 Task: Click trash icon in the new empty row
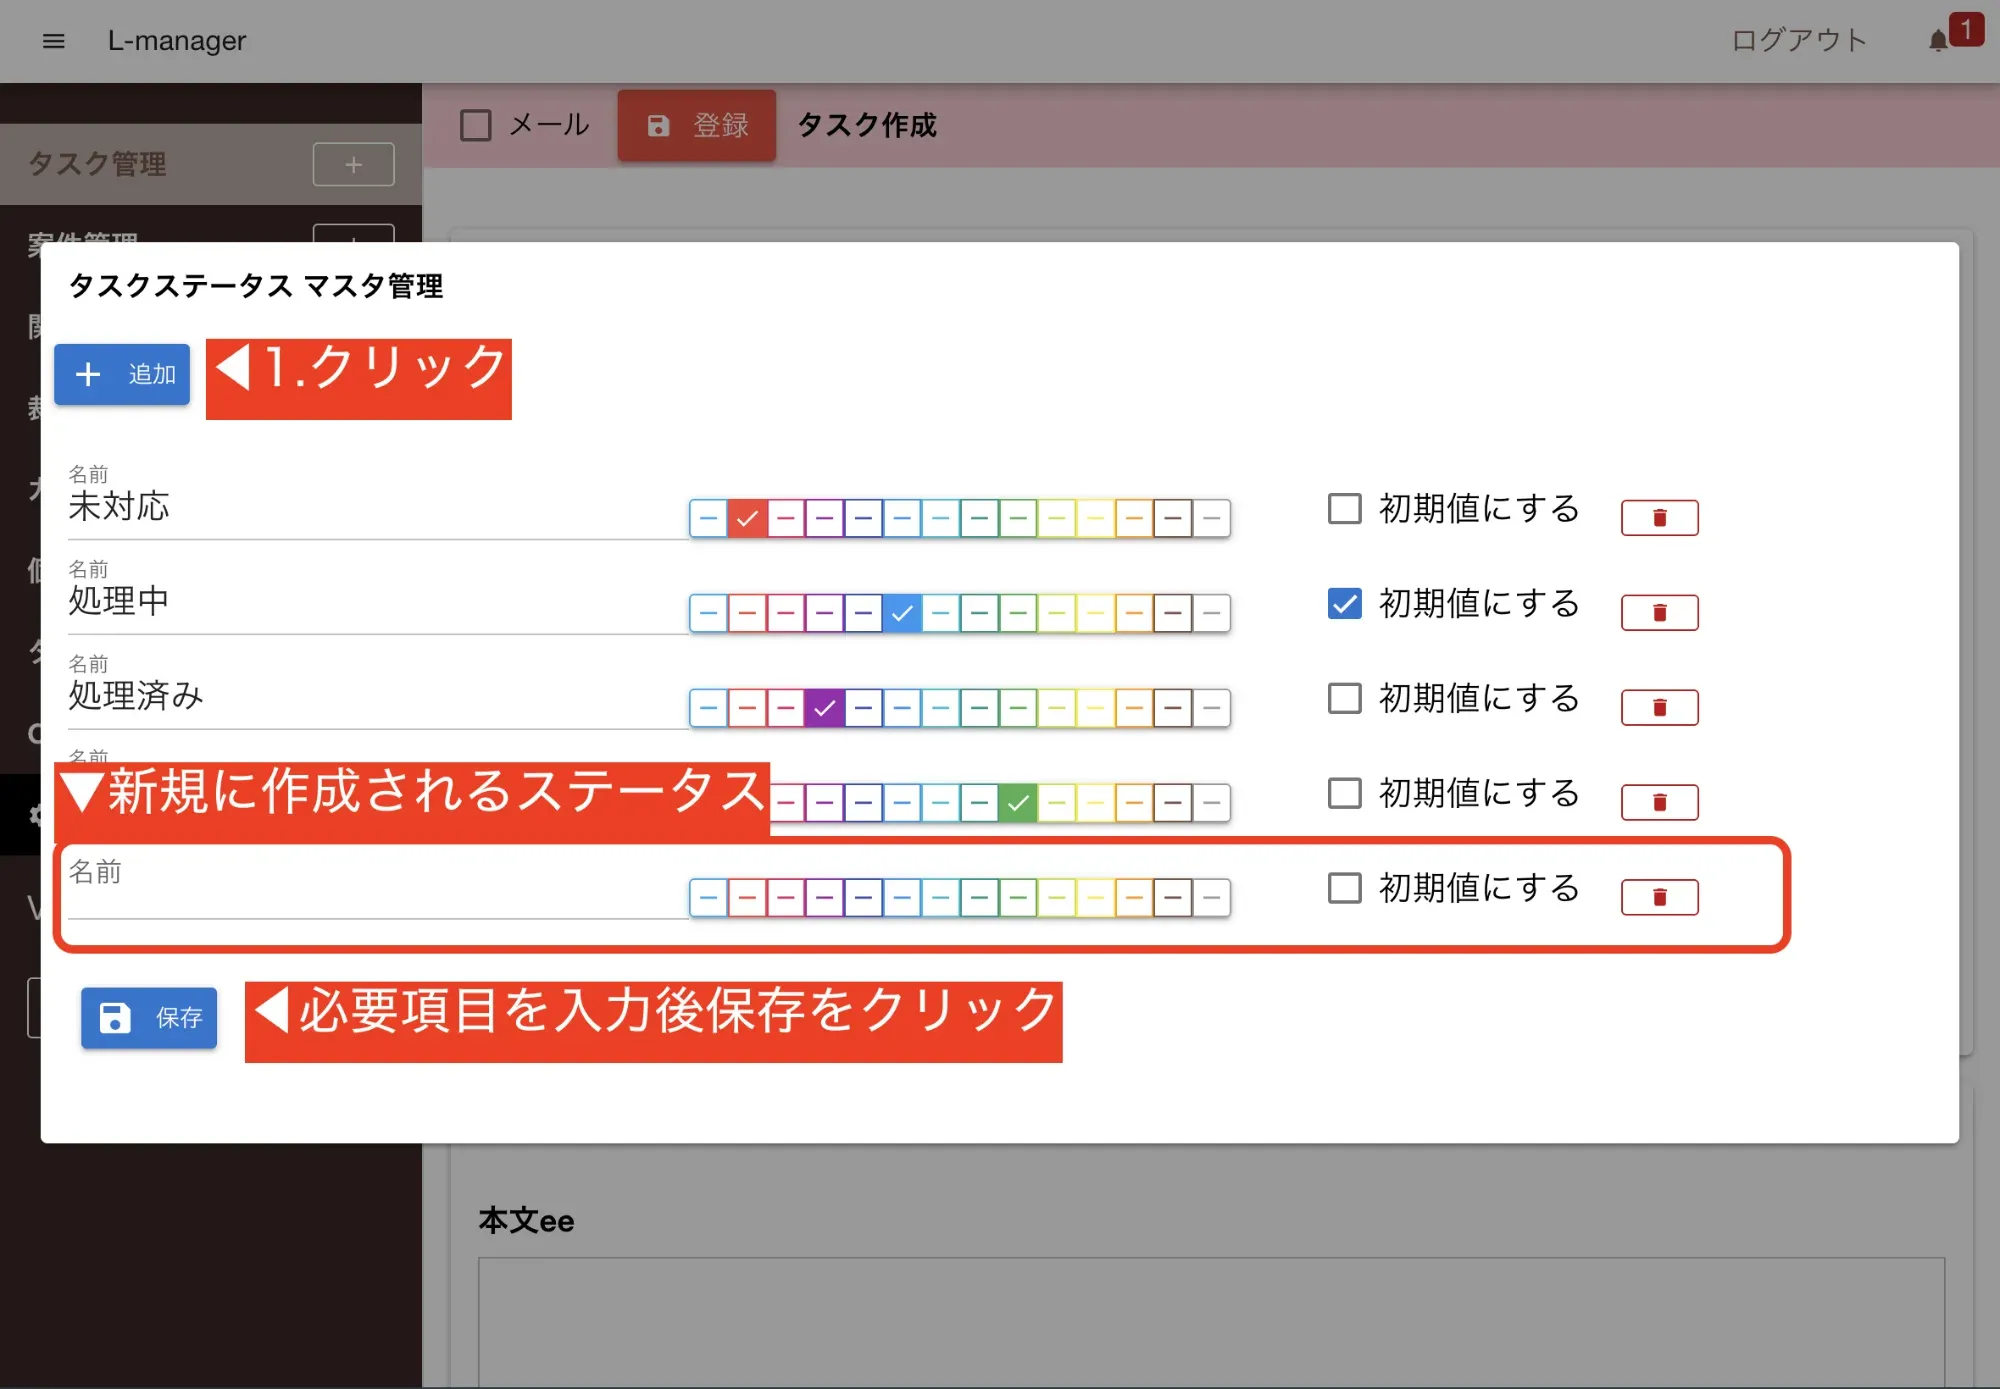[1659, 897]
